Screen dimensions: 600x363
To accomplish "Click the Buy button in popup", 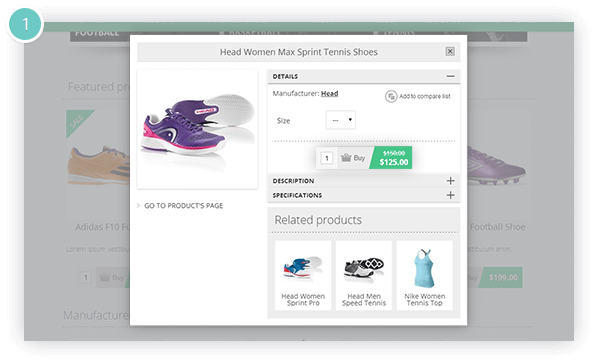I will [x=353, y=158].
